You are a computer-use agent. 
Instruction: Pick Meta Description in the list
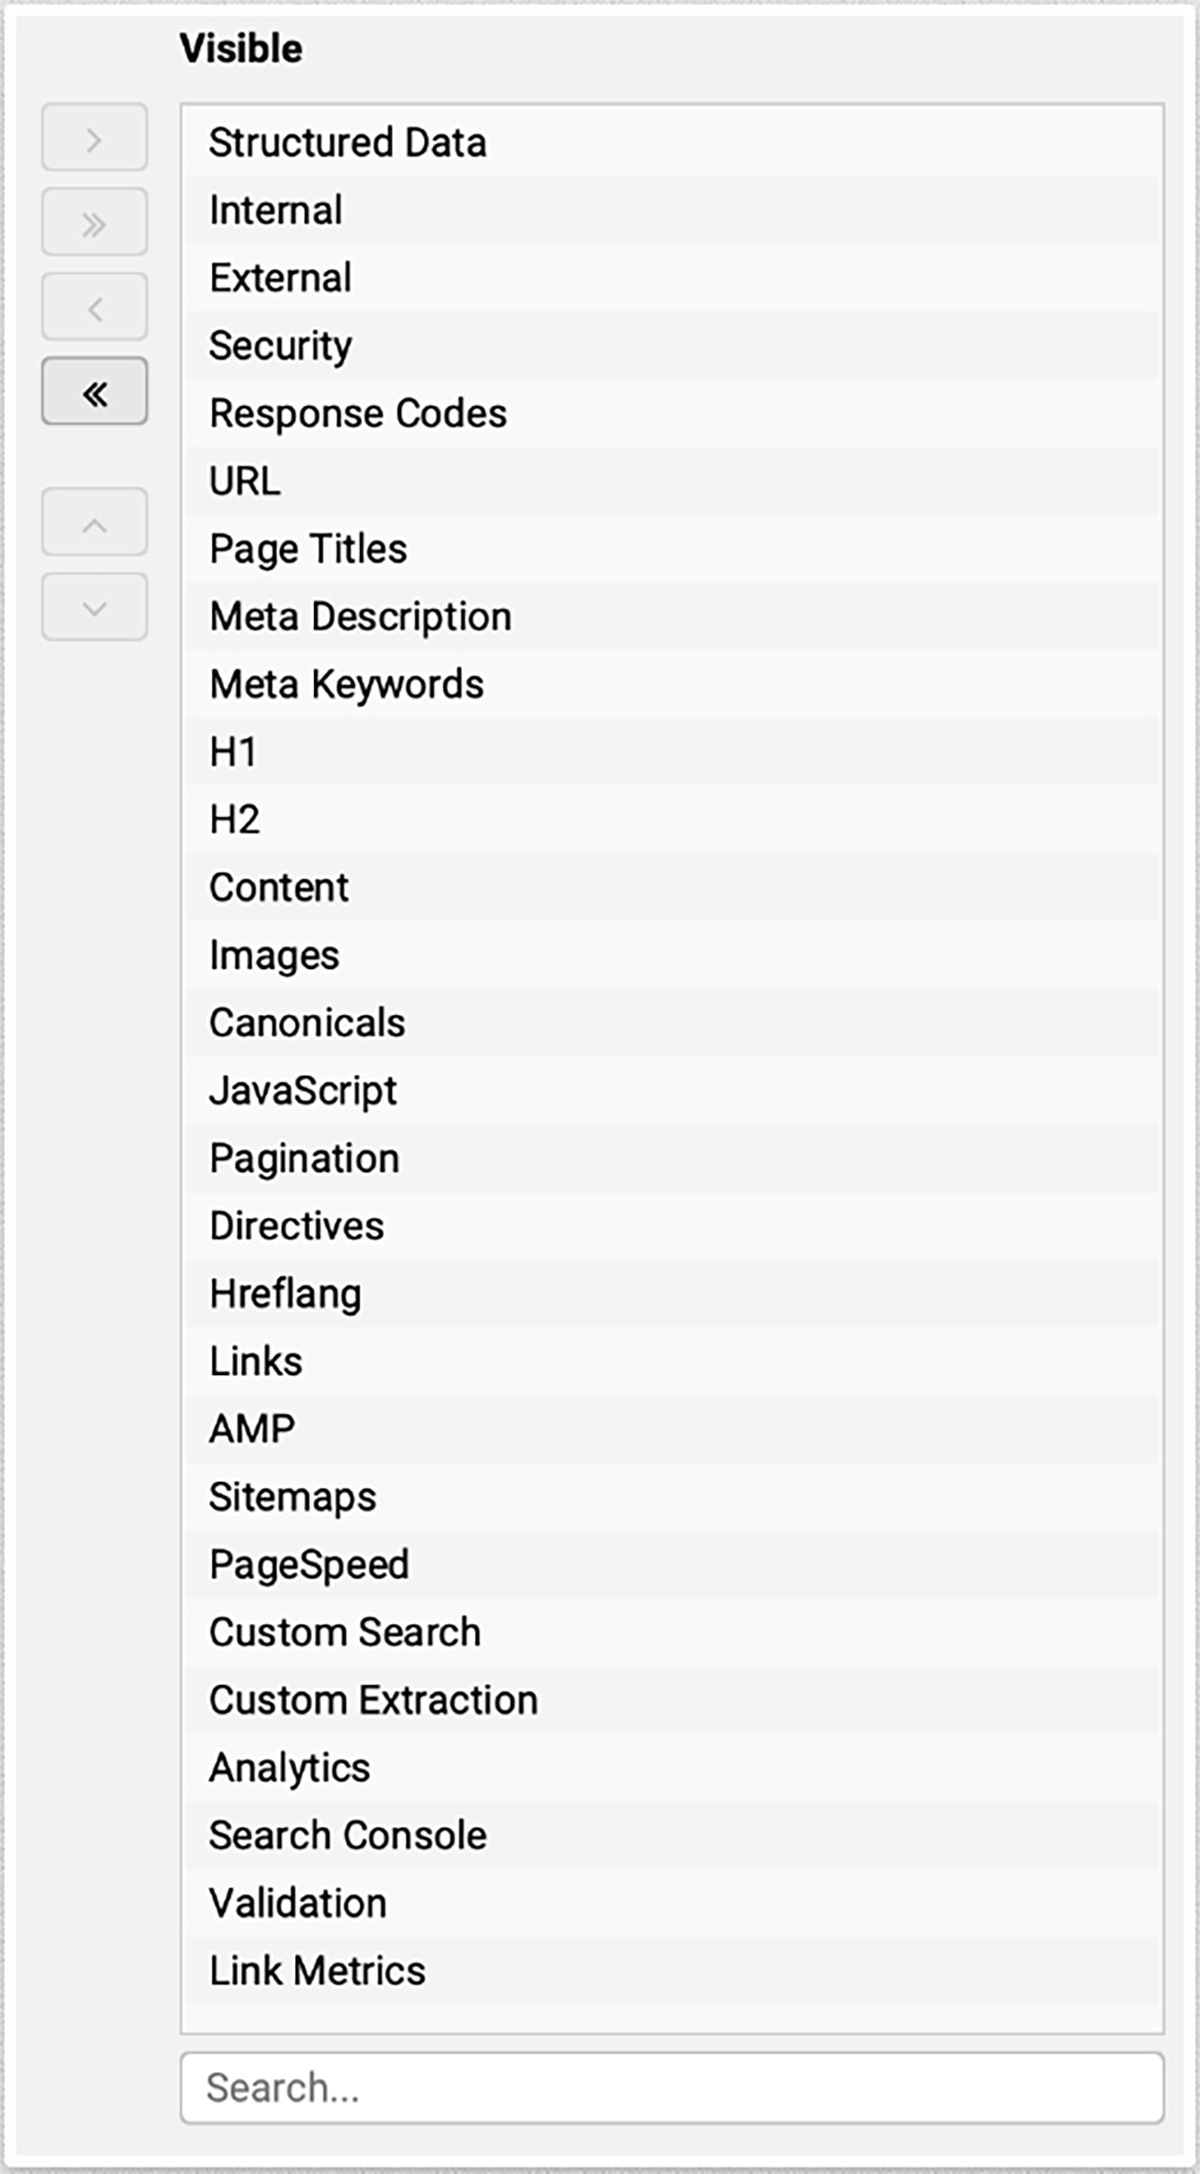click(672, 617)
